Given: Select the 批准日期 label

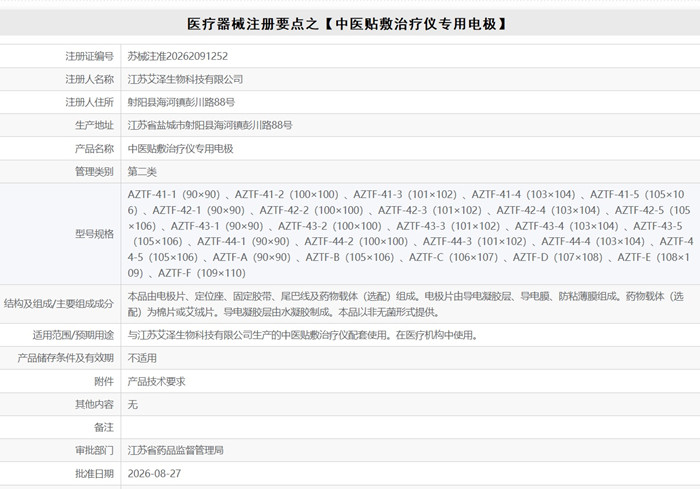Looking at the screenshot, I should tap(94, 474).
